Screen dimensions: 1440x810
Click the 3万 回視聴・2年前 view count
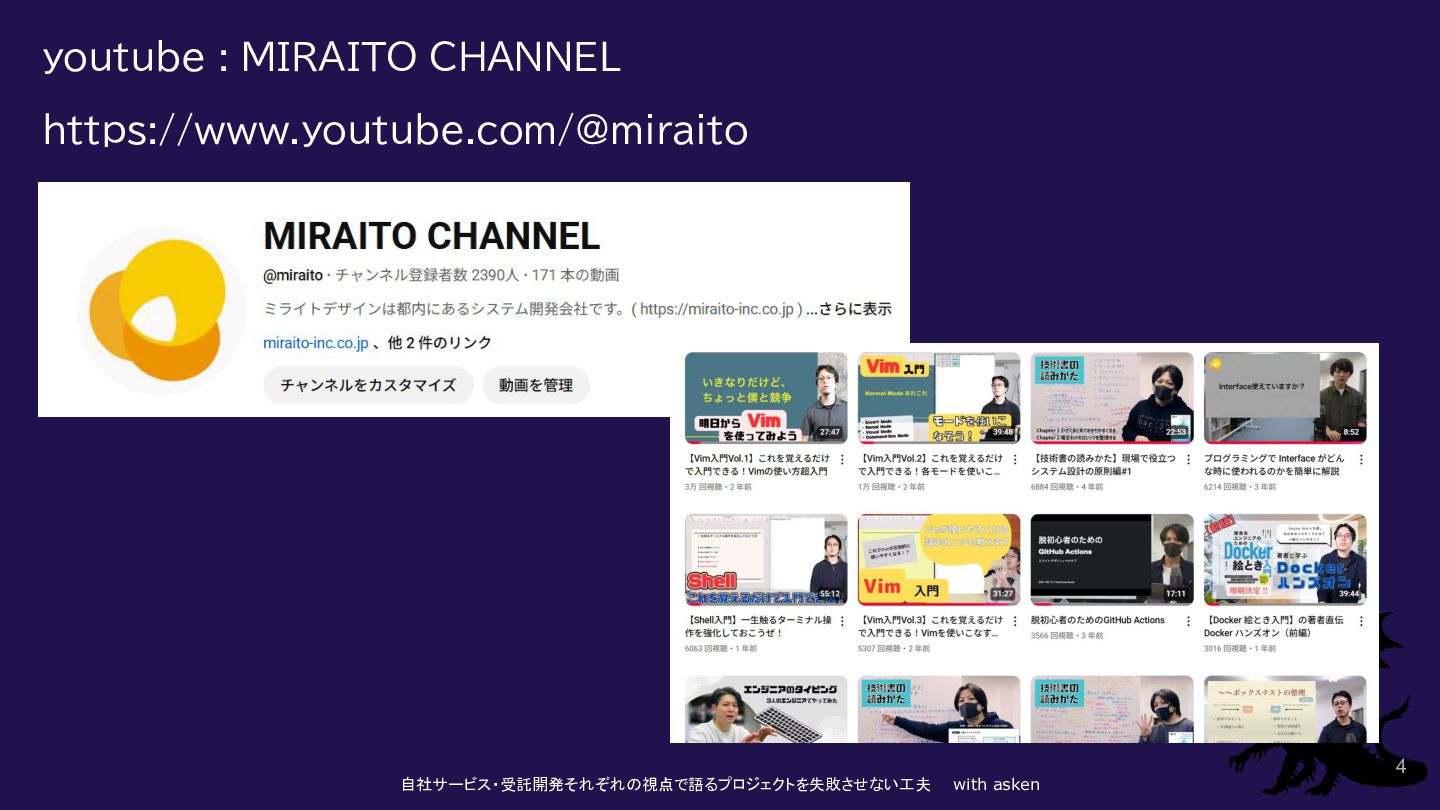coord(718,487)
